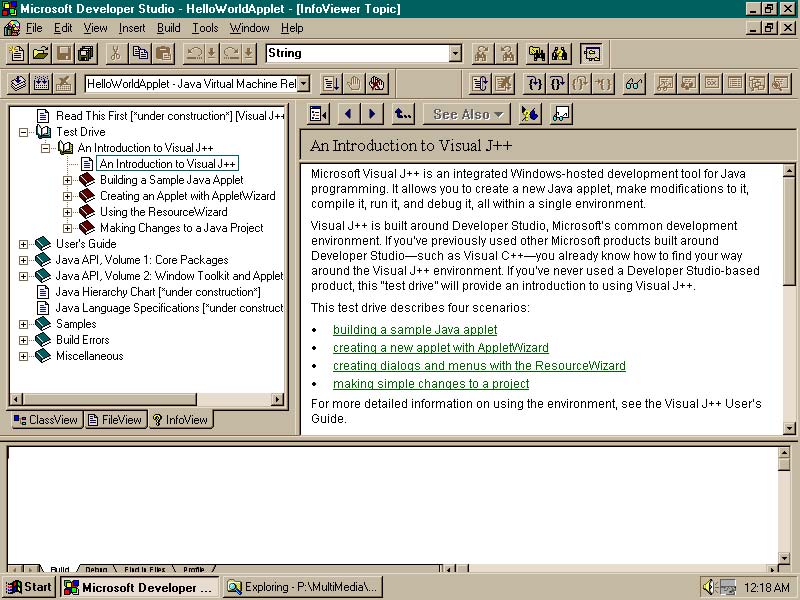This screenshot has height=600, width=800.
Task: Switch to the FileView tab
Action: click(115, 420)
